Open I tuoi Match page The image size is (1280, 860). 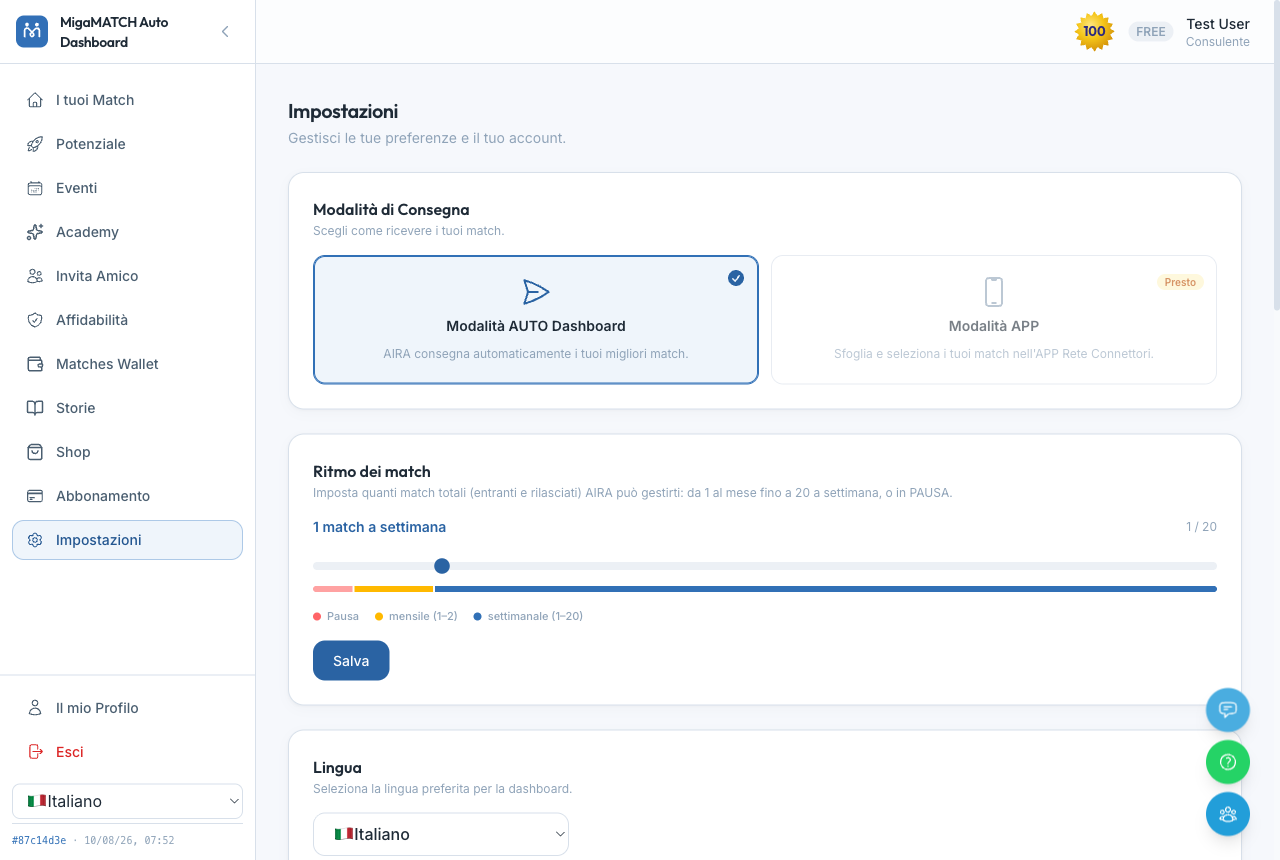127,100
